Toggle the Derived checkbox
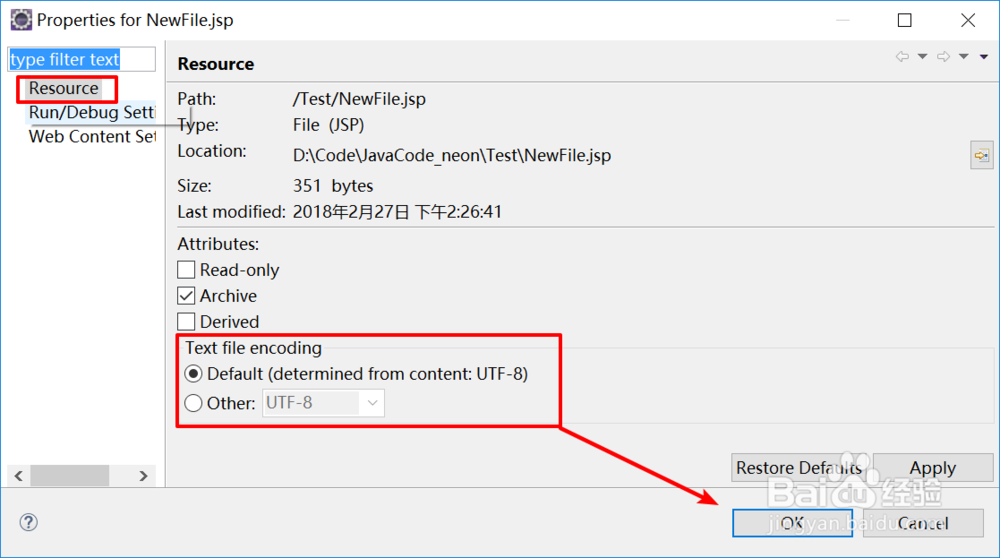Image resolution: width=1000 pixels, height=558 pixels. [186, 321]
